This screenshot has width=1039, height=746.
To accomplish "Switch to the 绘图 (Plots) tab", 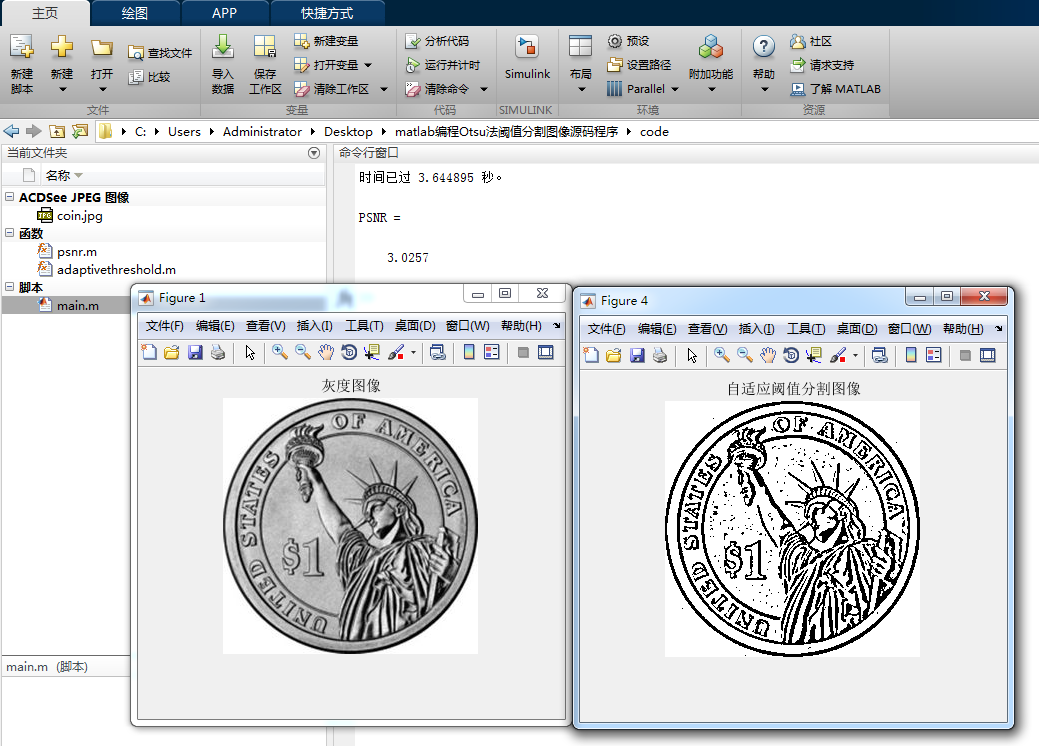I will (135, 13).
